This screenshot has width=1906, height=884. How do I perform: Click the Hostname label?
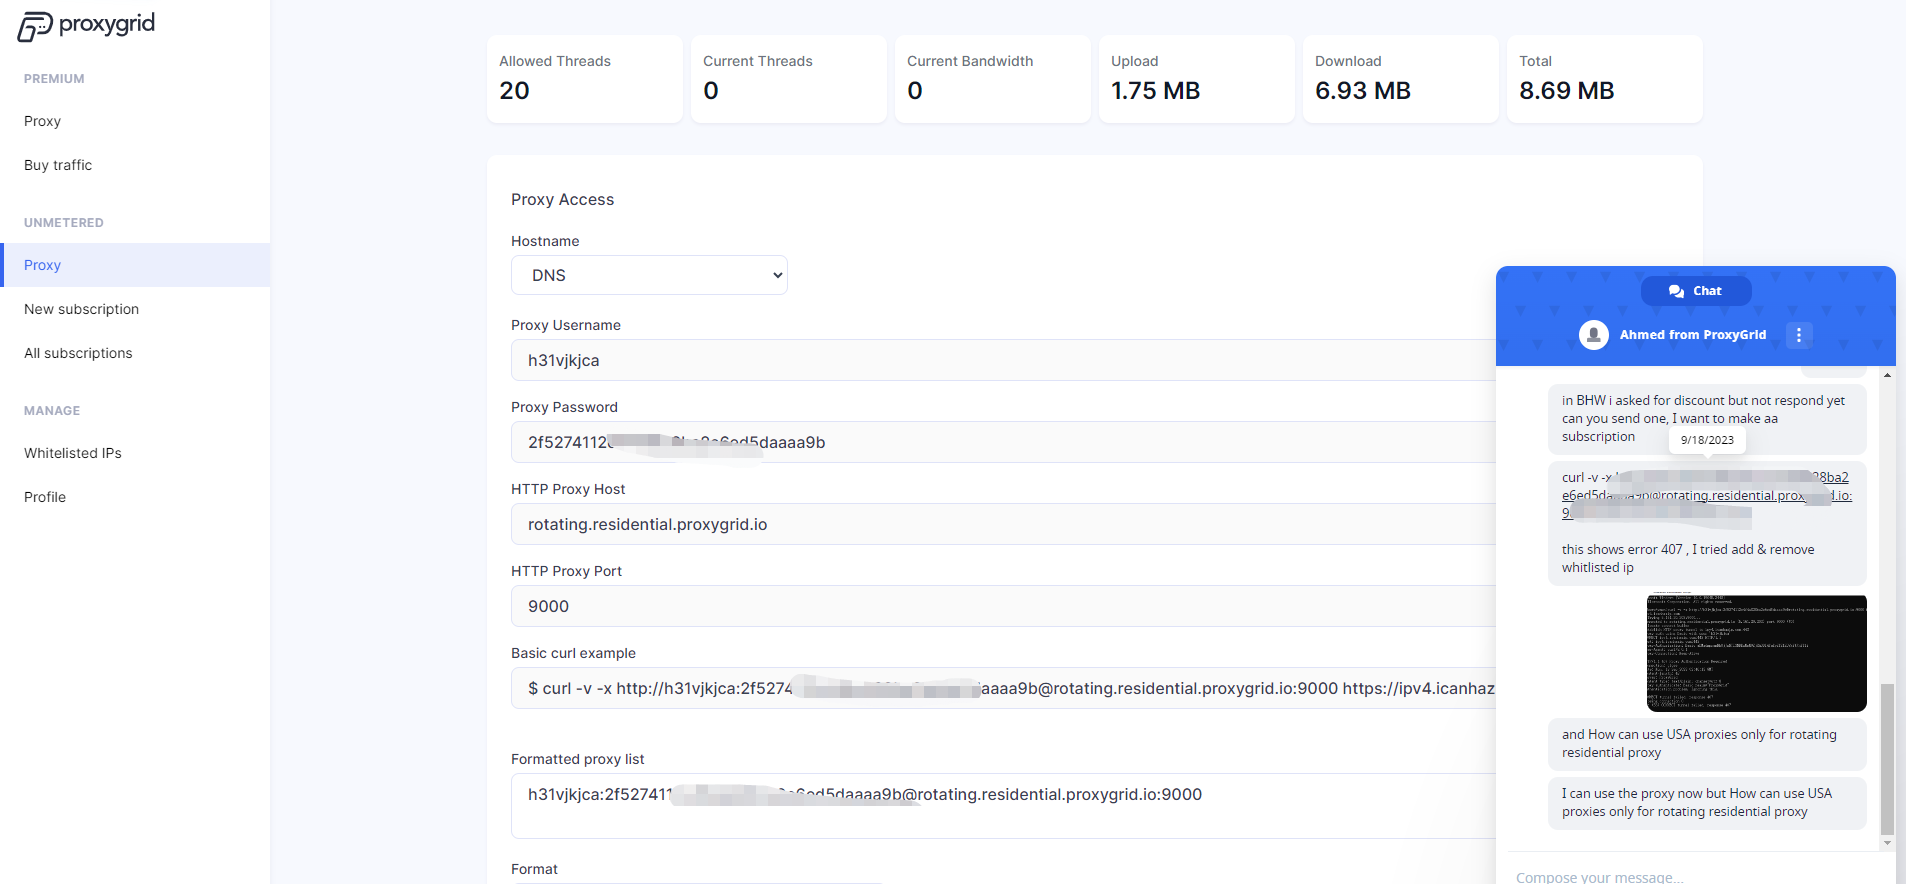pos(545,241)
